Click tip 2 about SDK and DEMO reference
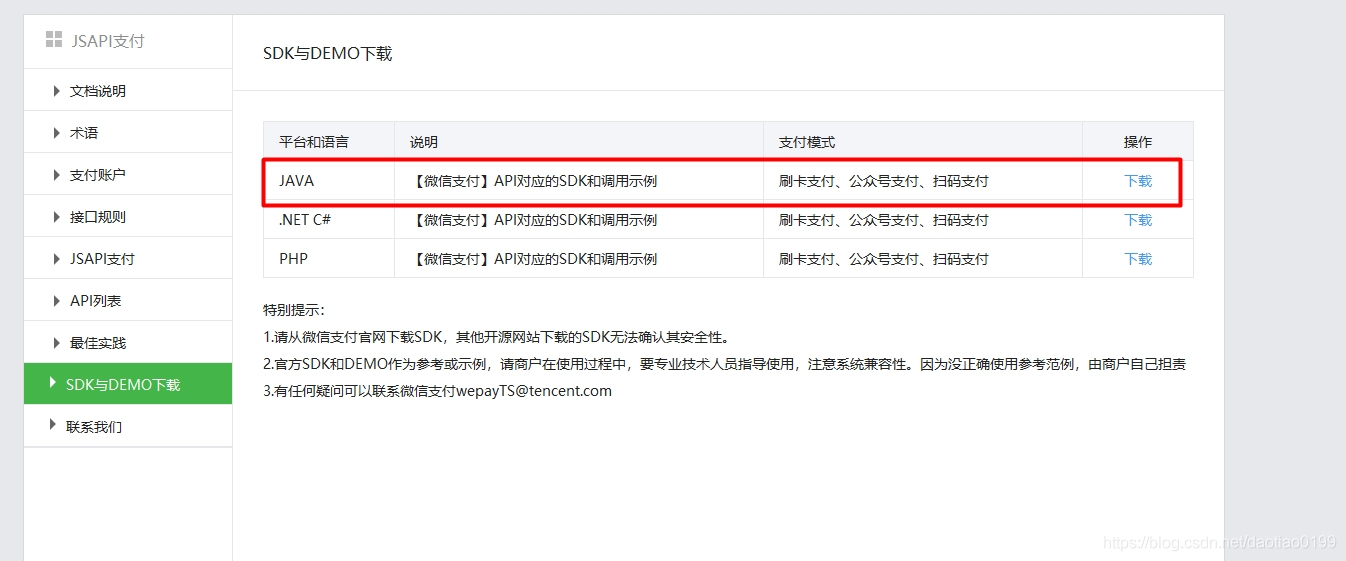Viewport: 1346px width, 561px height. pos(725,364)
